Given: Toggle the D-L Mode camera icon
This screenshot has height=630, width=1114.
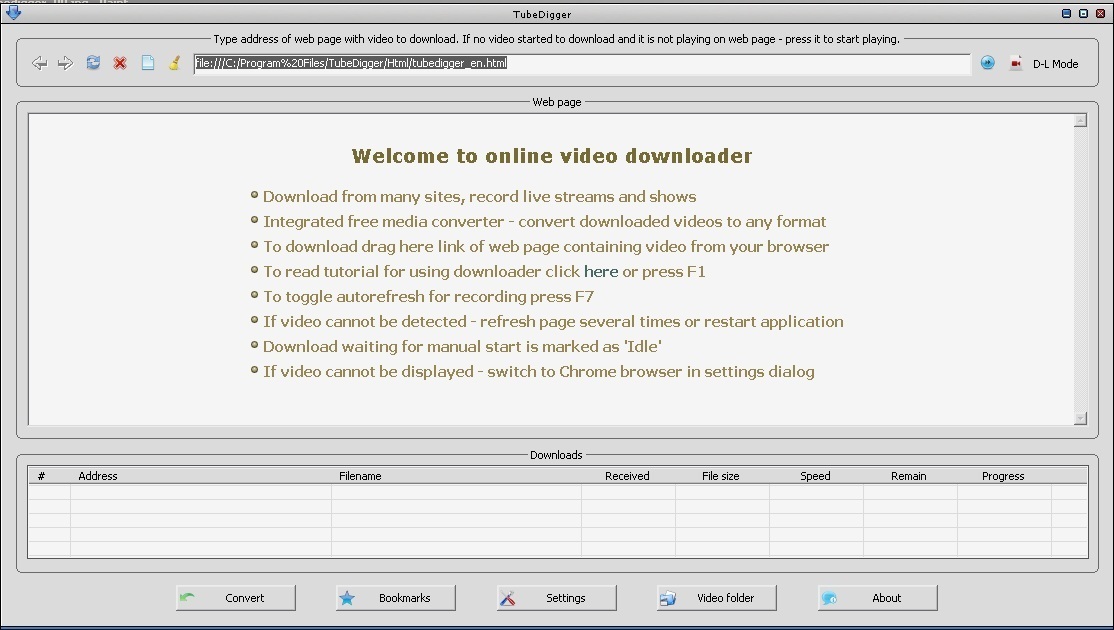Looking at the screenshot, I should pos(1016,63).
